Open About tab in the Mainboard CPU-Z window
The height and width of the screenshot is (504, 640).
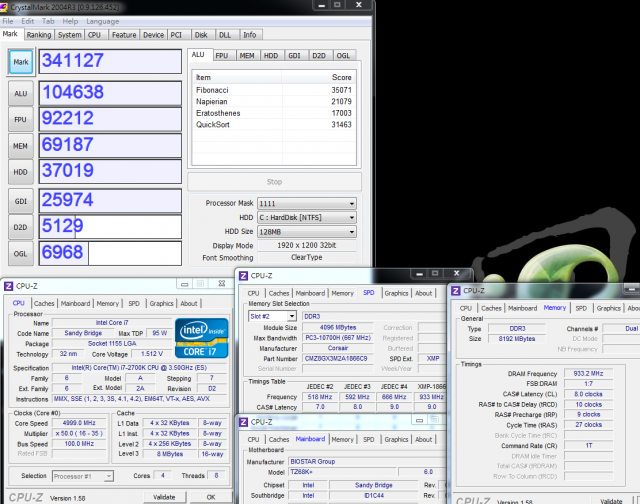pyautogui.click(x=423, y=440)
